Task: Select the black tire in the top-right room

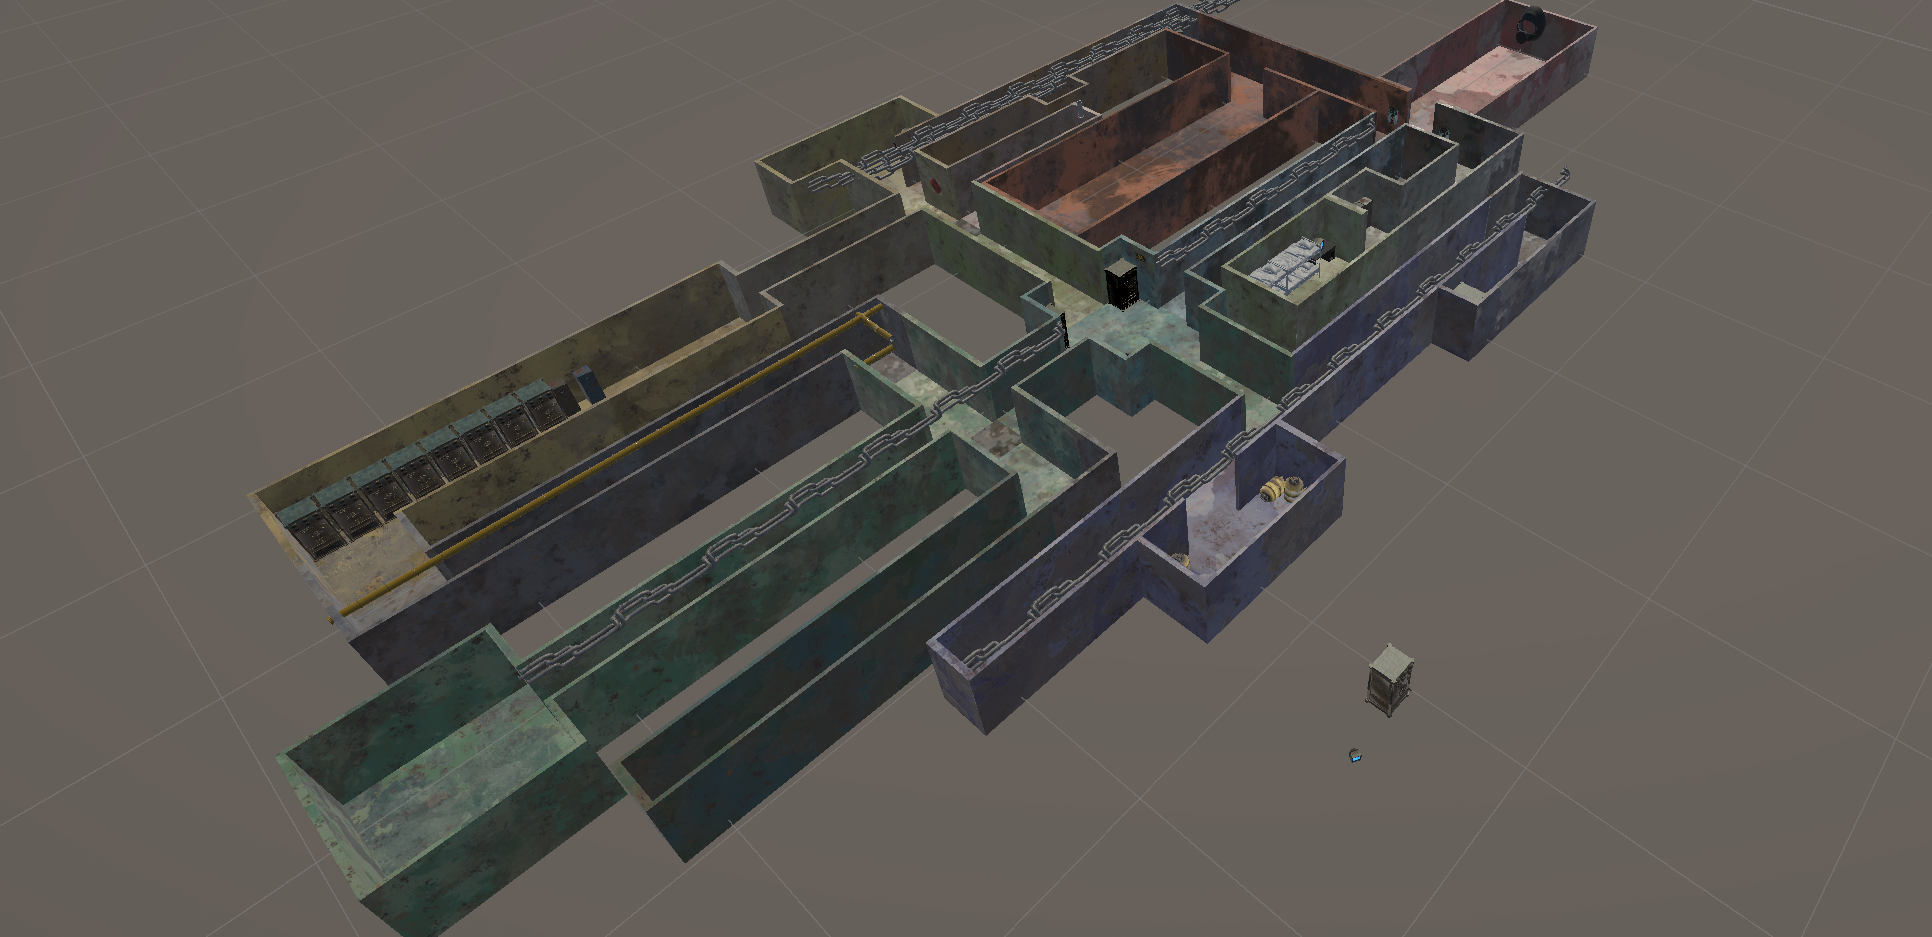Action: [1532, 24]
